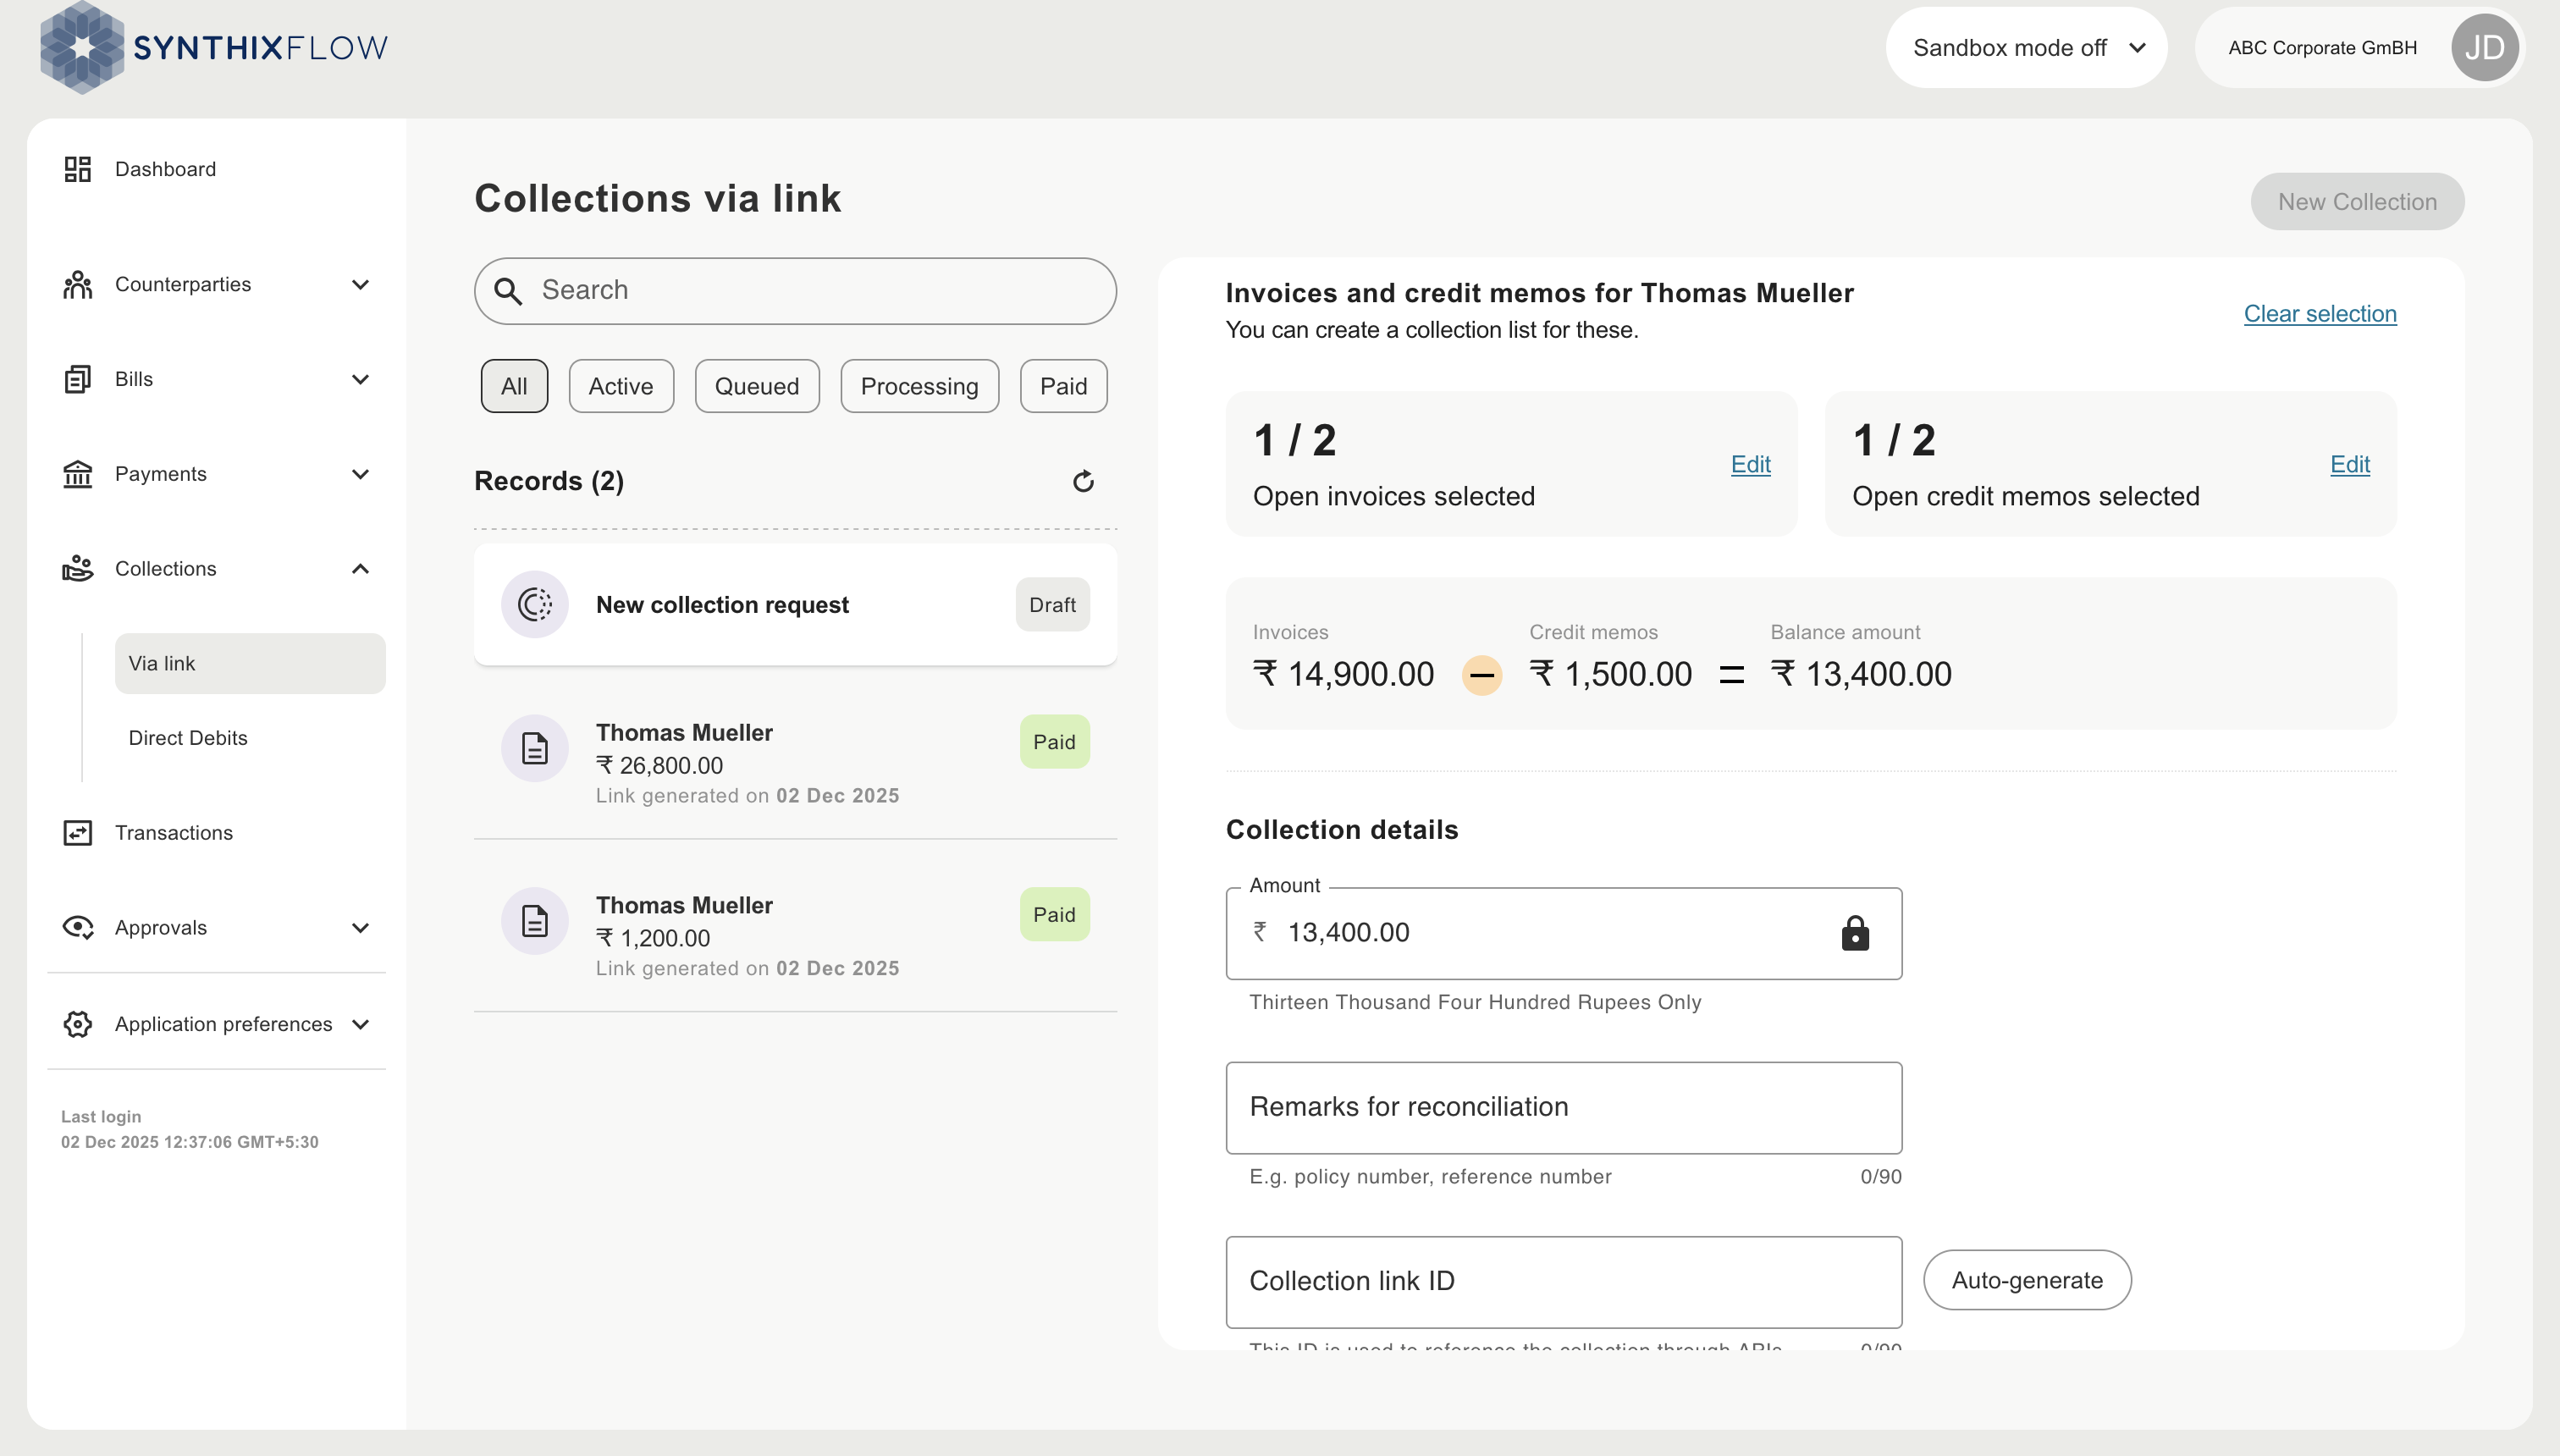Viewport: 2560px width, 1456px height.
Task: Click the Payments bank icon
Action: click(77, 474)
